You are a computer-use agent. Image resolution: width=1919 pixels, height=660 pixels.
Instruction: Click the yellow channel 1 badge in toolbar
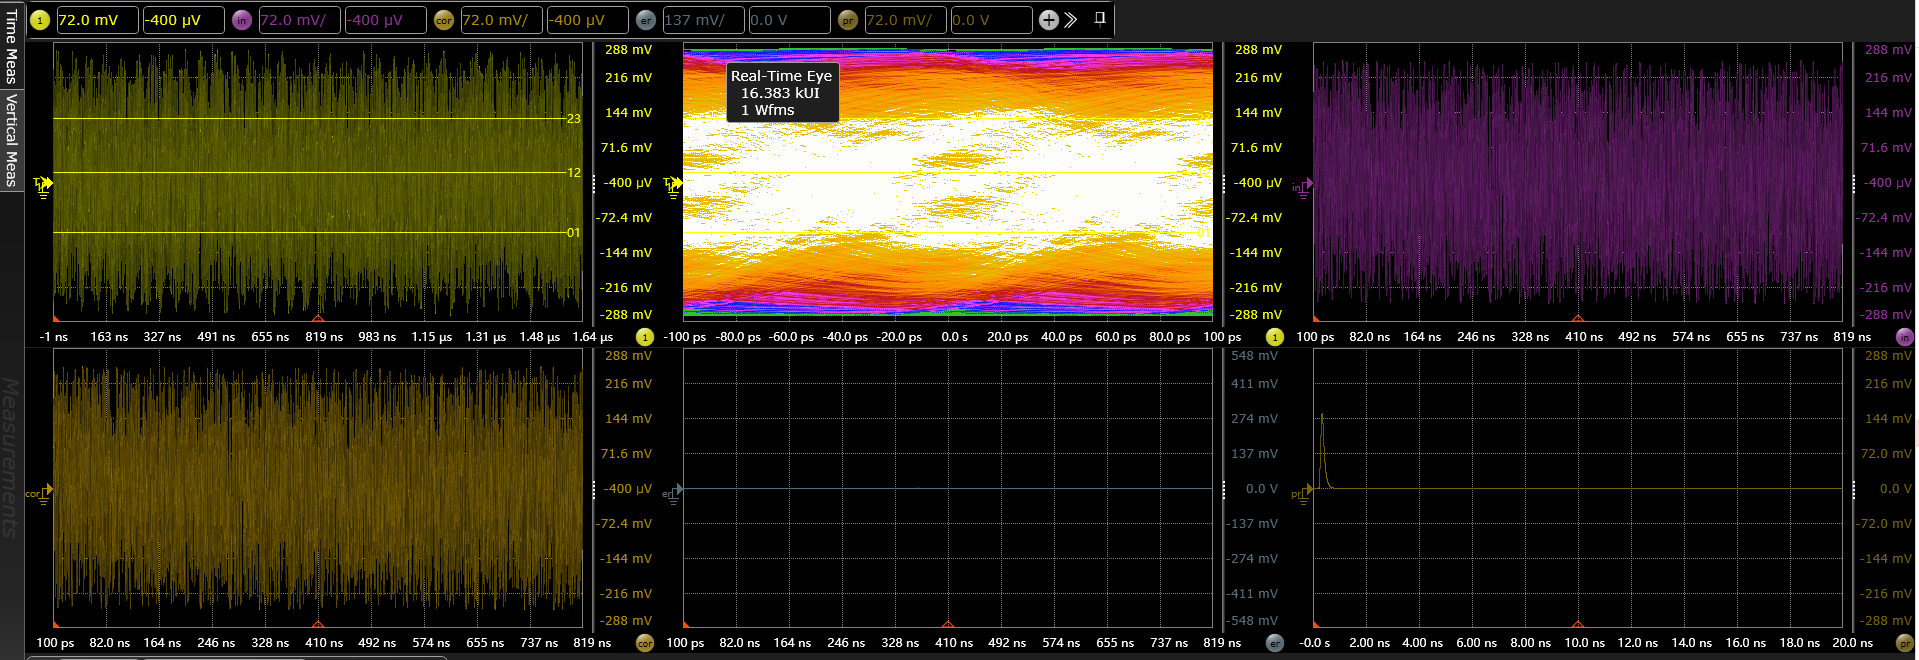coord(40,20)
